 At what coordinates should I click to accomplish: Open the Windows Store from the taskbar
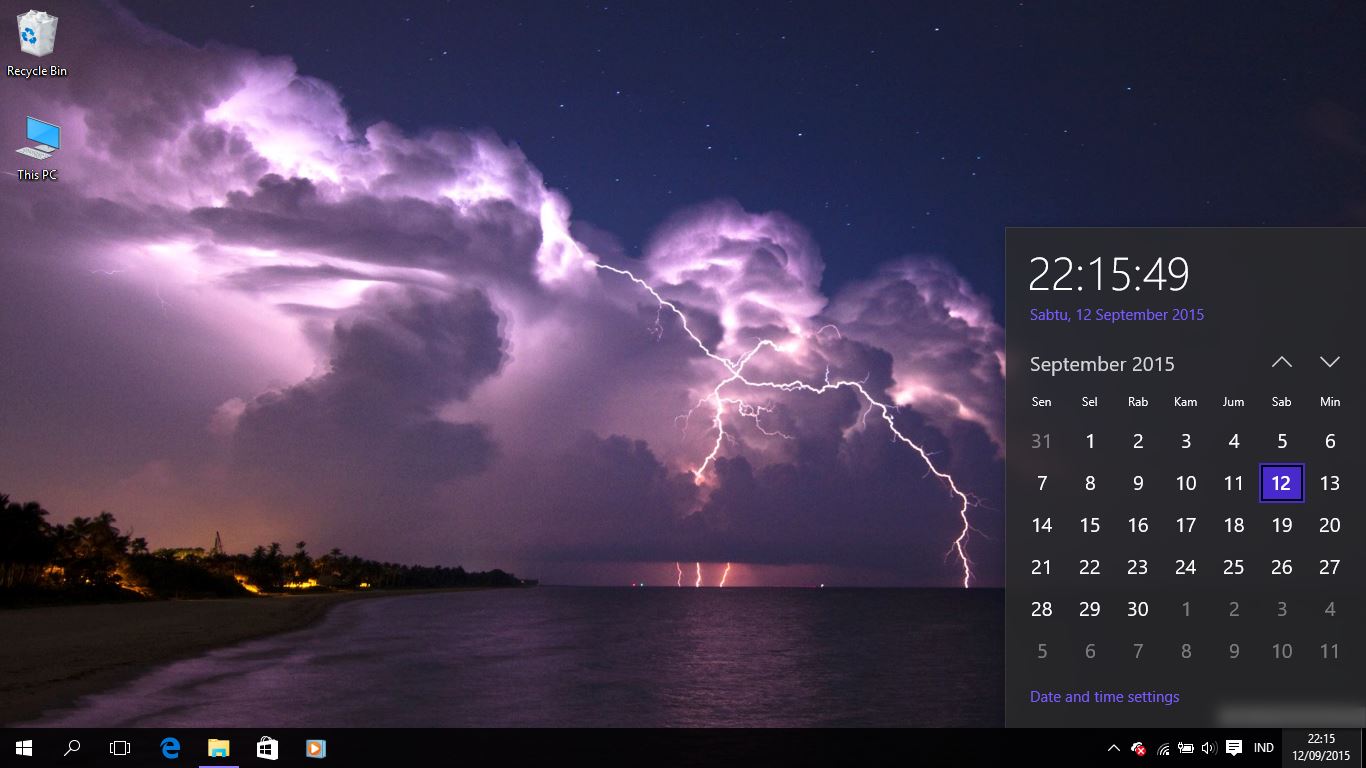pos(266,747)
